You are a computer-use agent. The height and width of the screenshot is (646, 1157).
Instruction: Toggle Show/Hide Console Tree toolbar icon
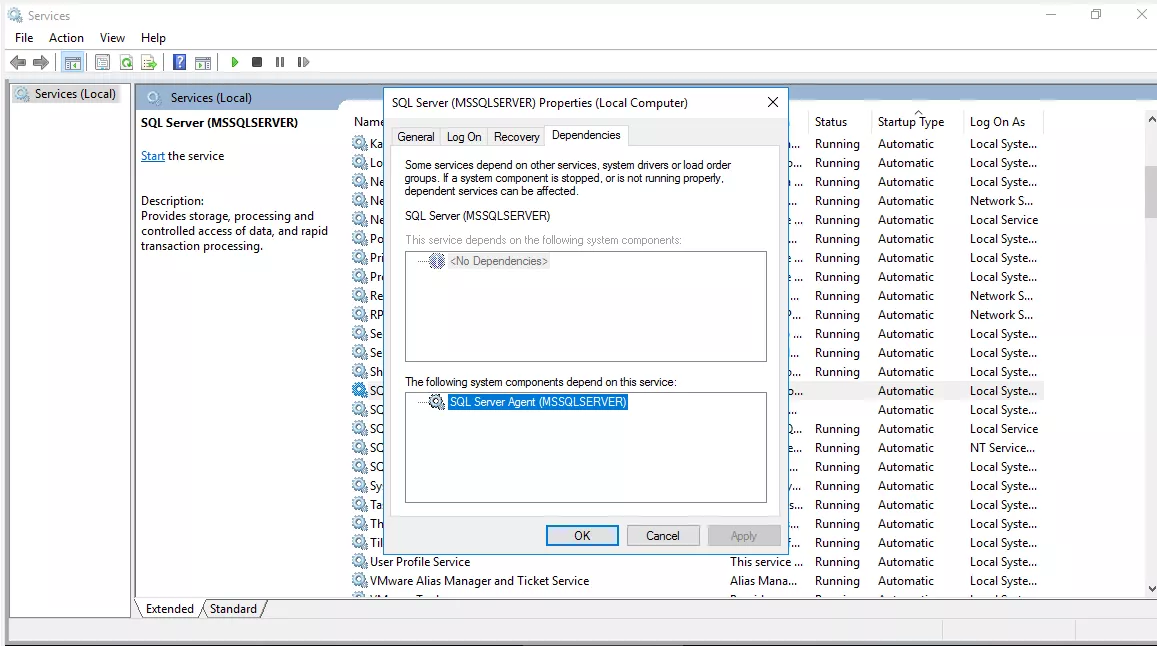click(x=72, y=63)
